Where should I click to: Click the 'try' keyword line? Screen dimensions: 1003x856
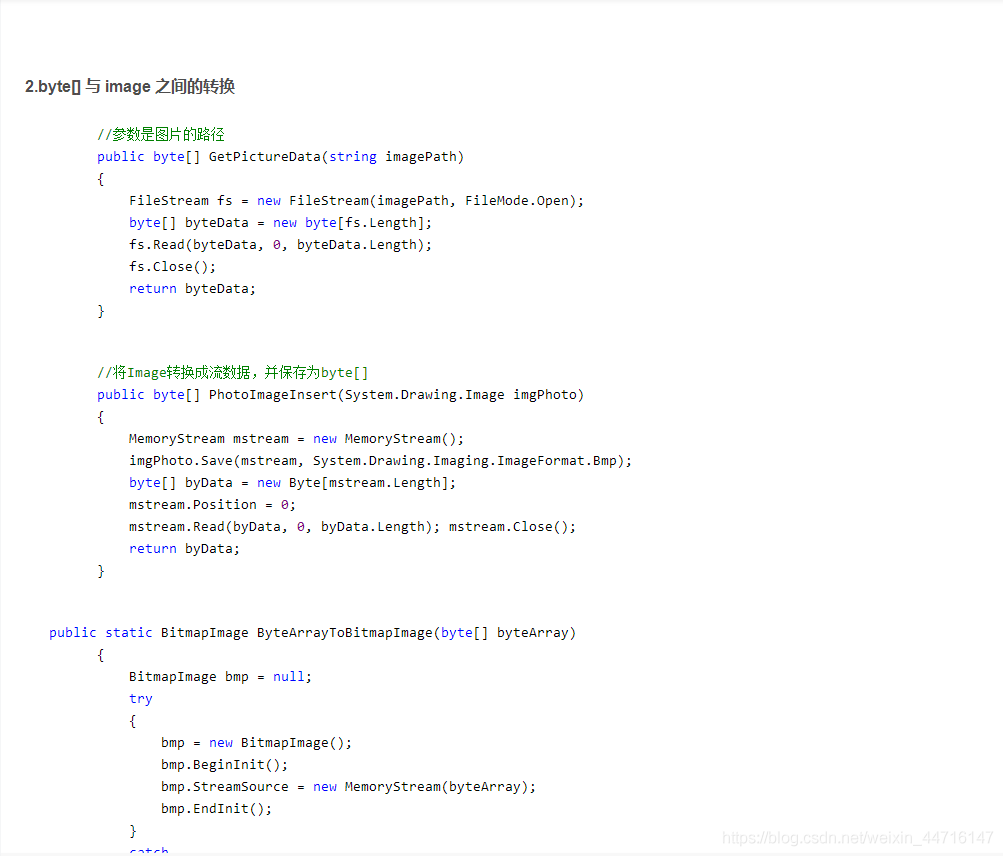coord(141,699)
